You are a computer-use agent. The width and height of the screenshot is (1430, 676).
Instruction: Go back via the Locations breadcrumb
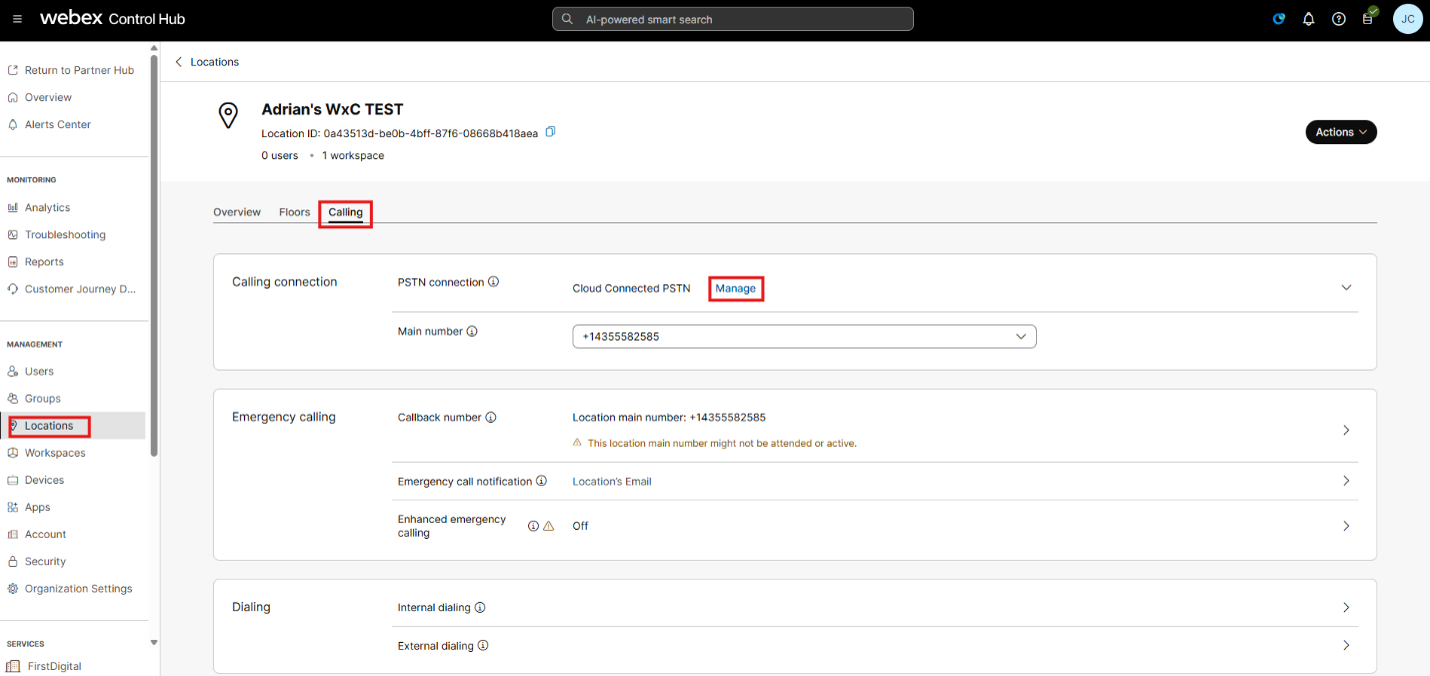pyautogui.click(x=215, y=62)
